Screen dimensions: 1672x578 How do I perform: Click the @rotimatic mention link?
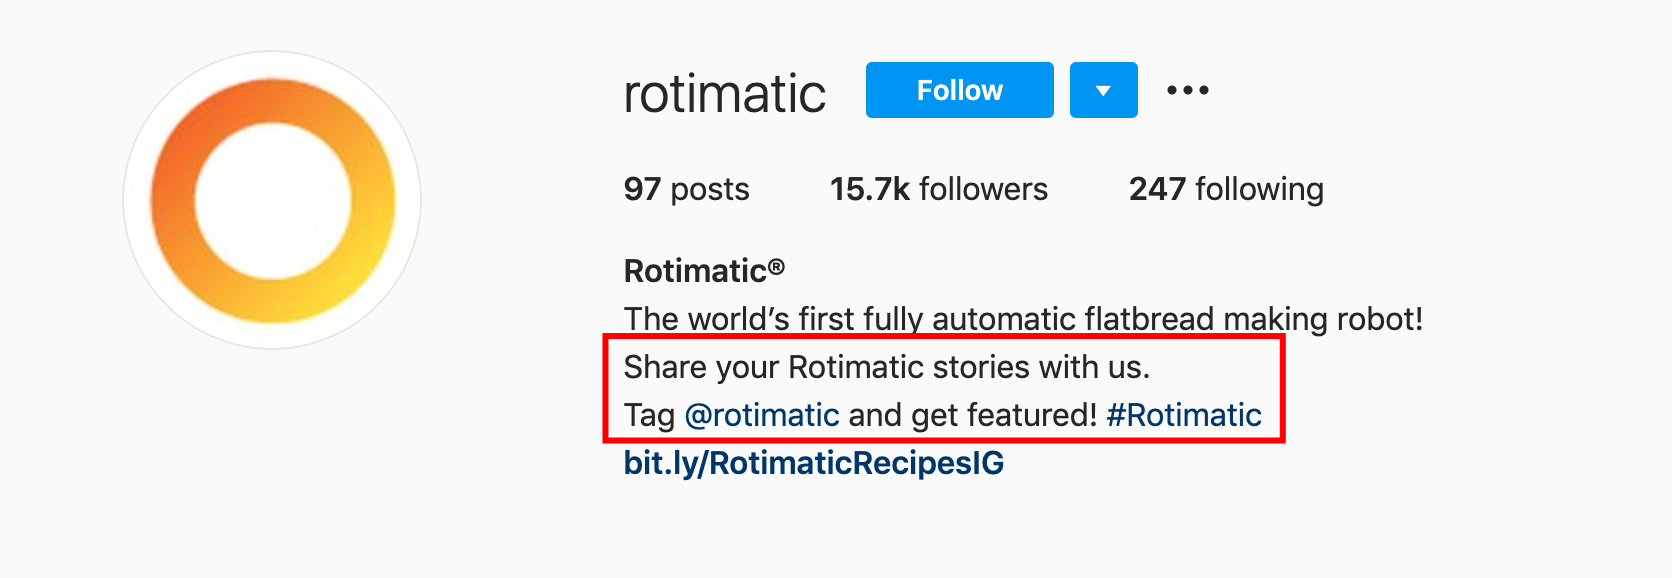coord(762,415)
